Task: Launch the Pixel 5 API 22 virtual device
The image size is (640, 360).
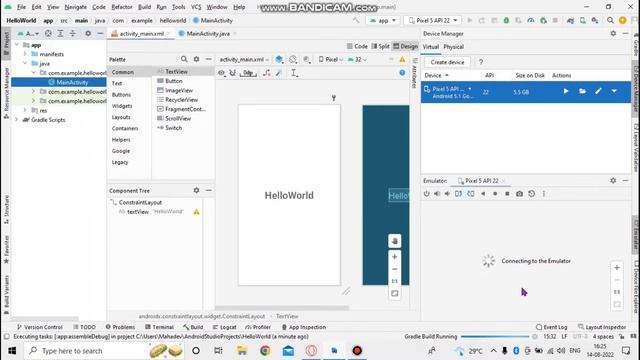Action: point(566,91)
